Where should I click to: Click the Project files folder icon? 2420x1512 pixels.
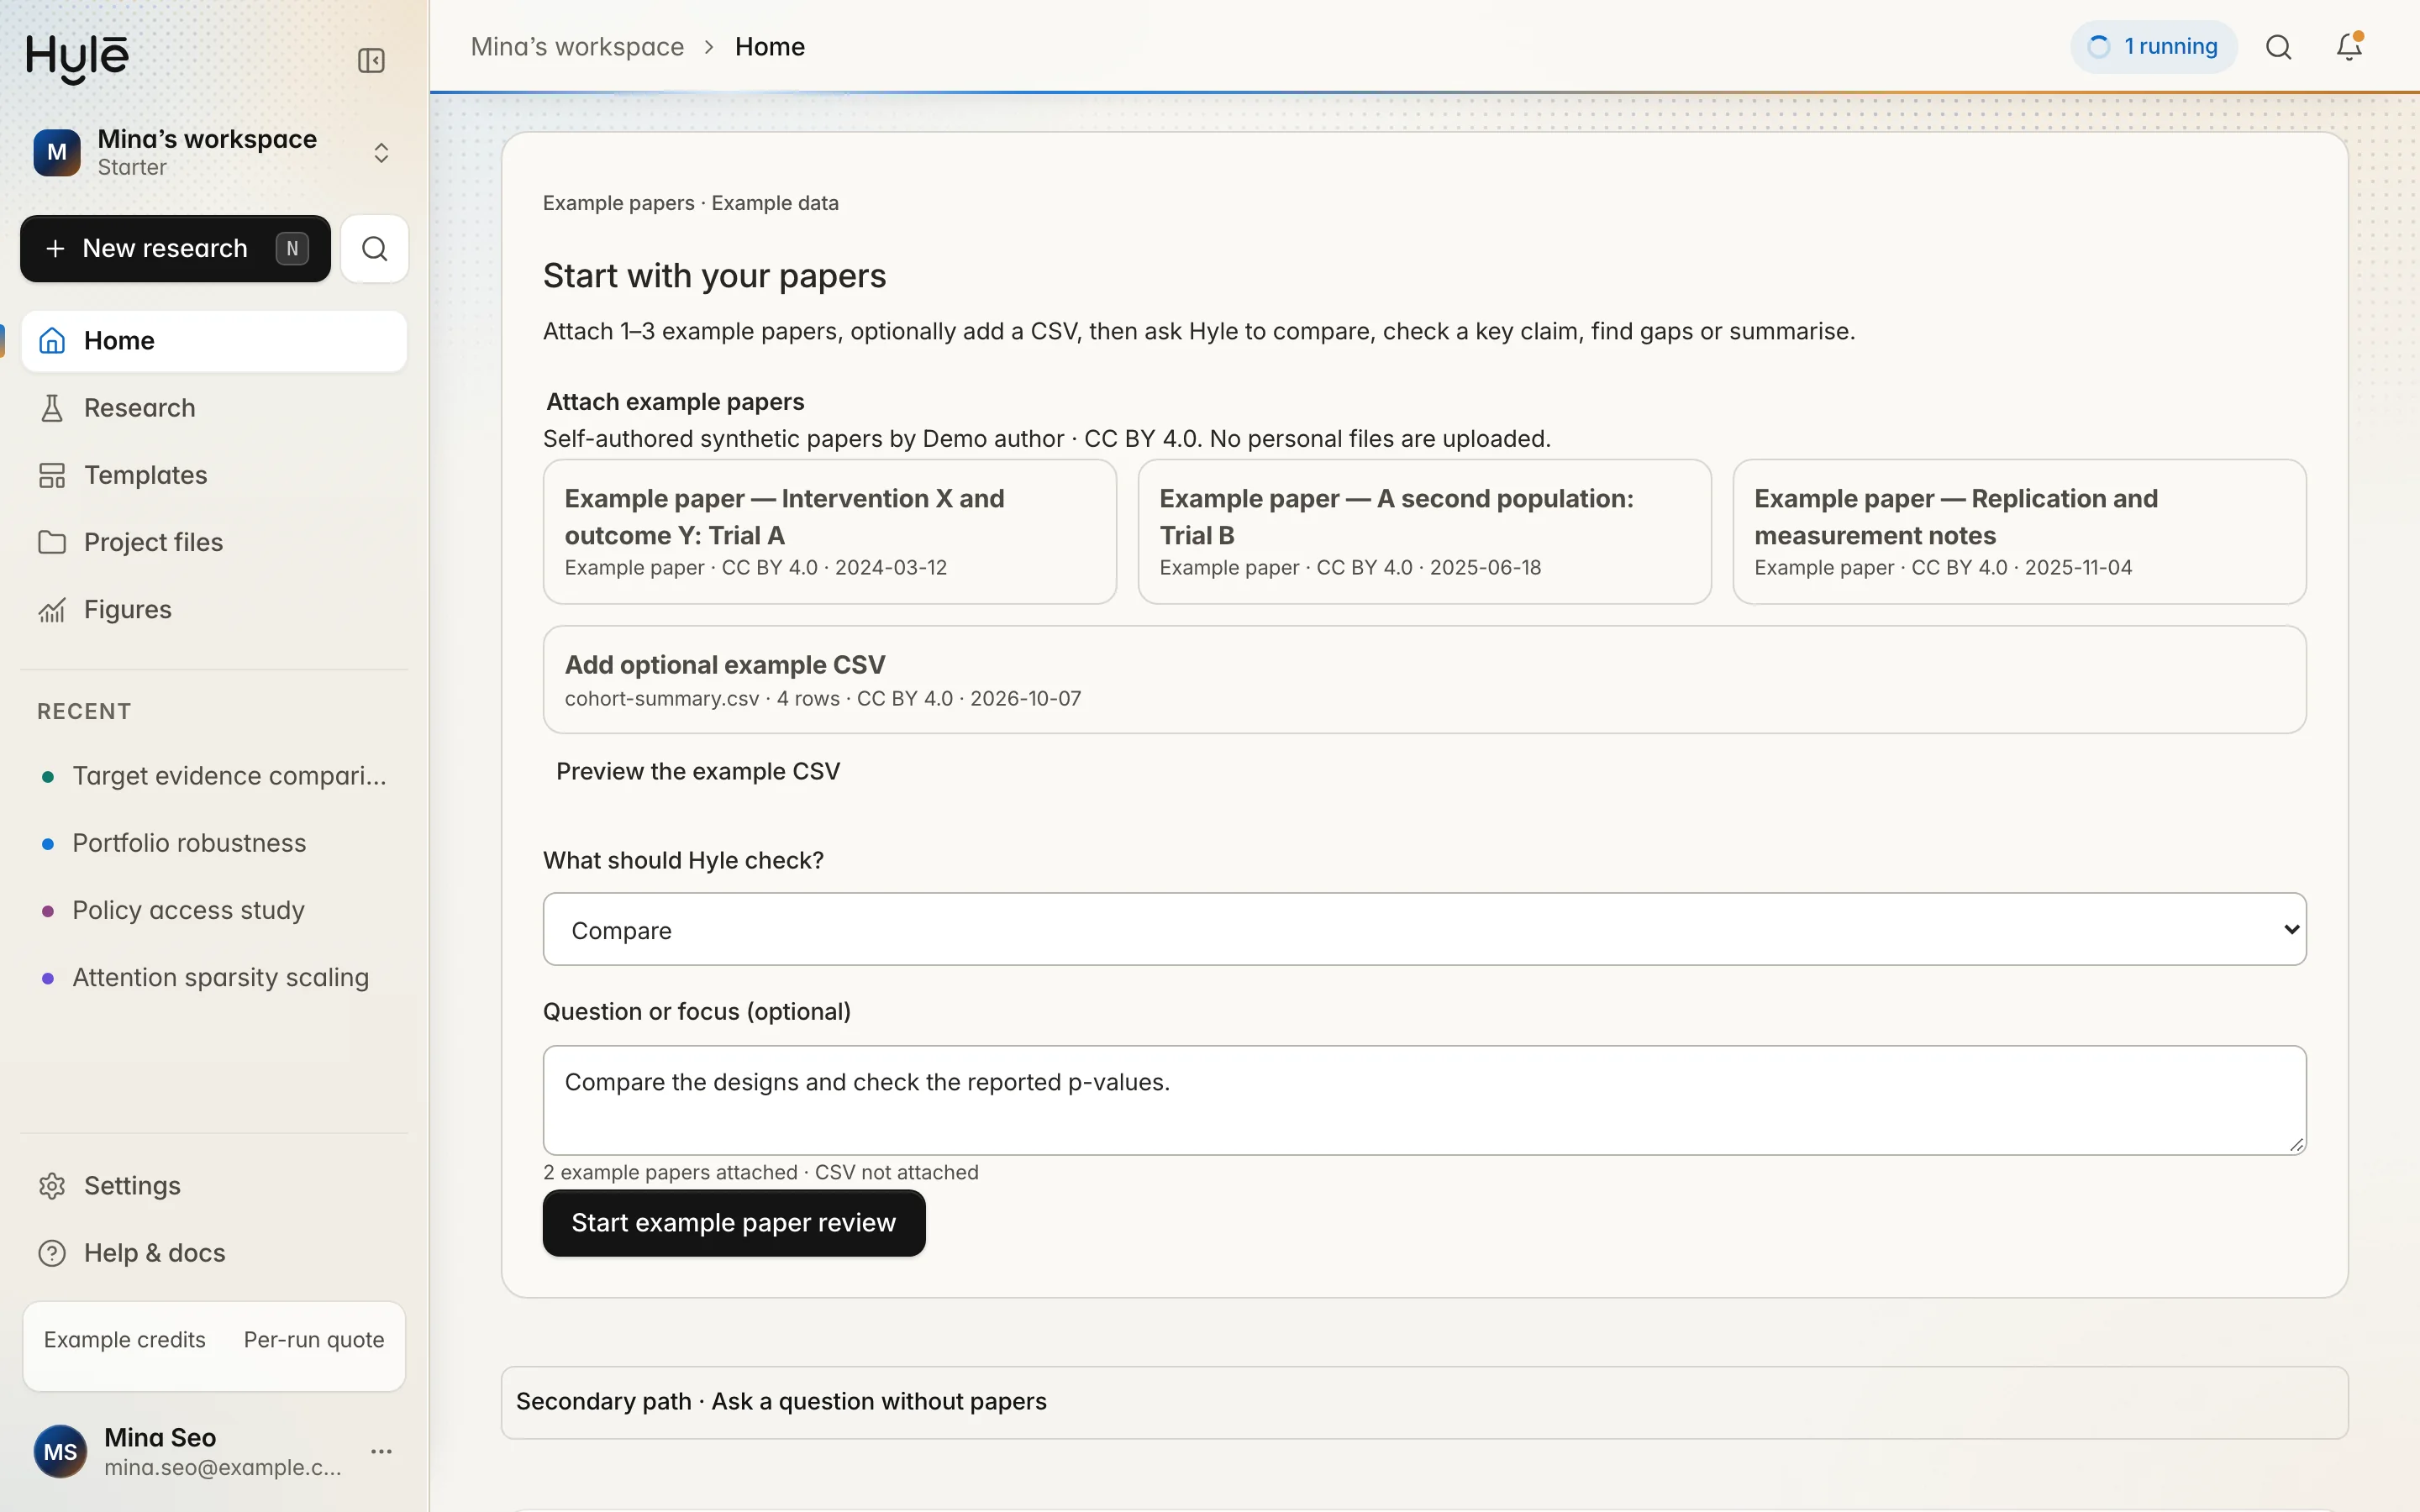[x=52, y=542]
